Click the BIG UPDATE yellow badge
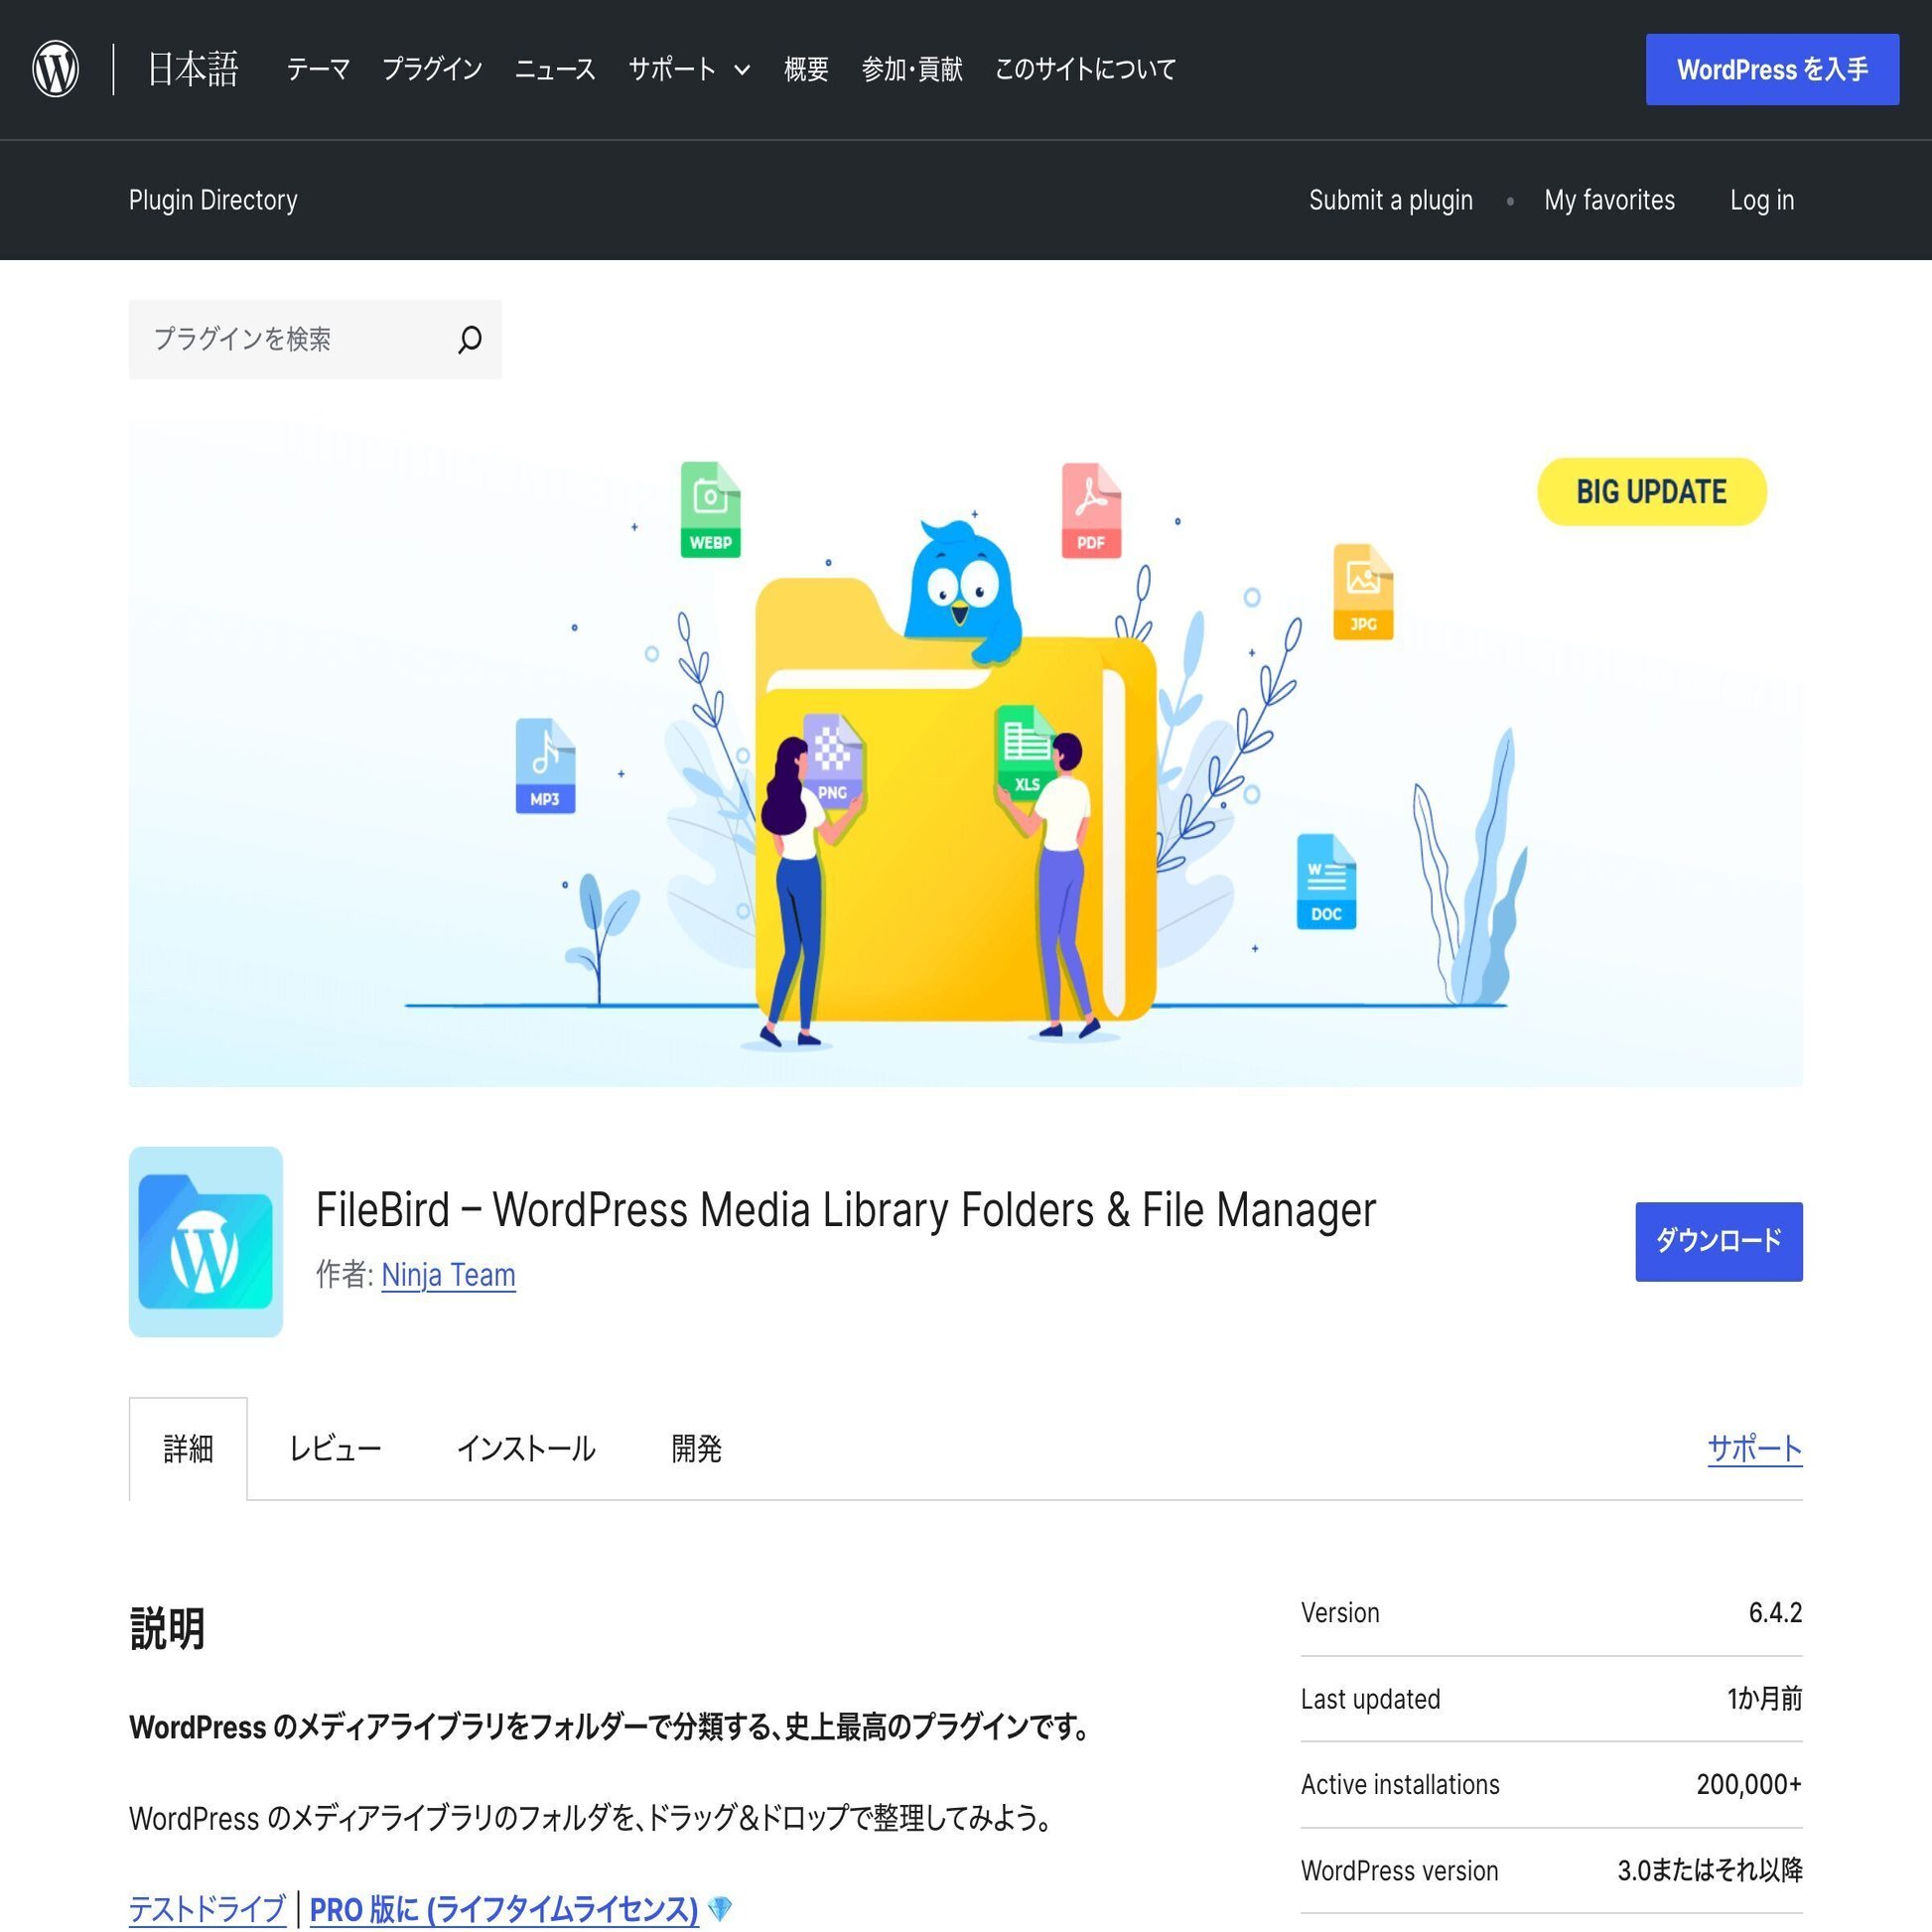Screen dimensions: 1932x1932 (x=1651, y=492)
